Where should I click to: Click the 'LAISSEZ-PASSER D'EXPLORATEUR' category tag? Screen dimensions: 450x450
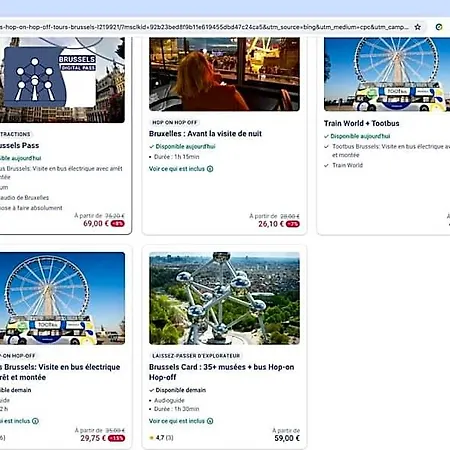[196, 356]
